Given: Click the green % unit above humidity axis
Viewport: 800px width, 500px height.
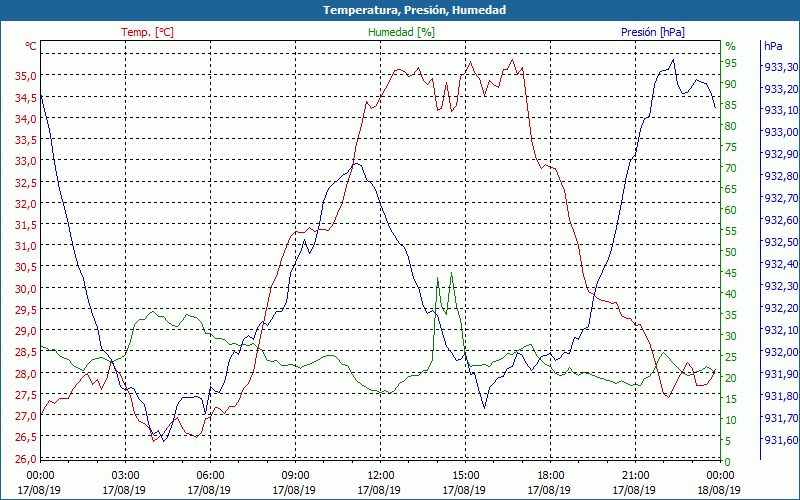Looking at the screenshot, I should click(x=731, y=46).
